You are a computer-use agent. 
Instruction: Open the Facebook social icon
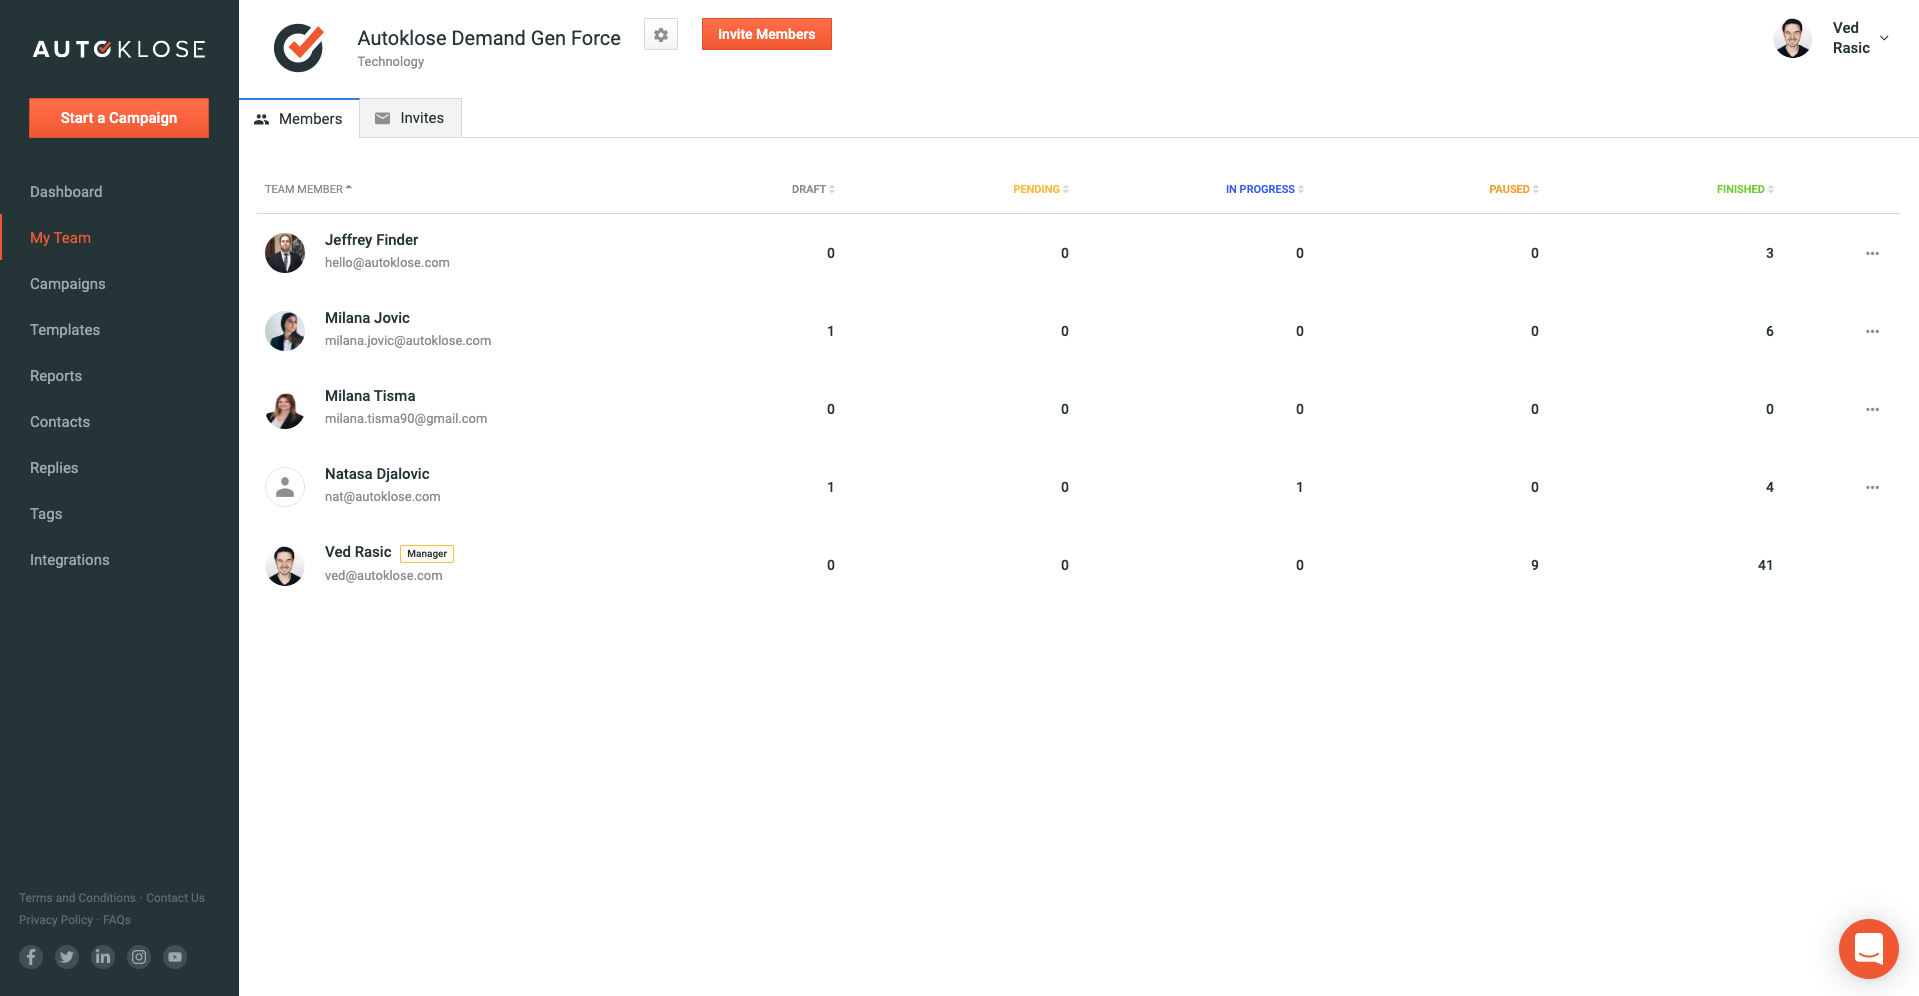(x=31, y=957)
